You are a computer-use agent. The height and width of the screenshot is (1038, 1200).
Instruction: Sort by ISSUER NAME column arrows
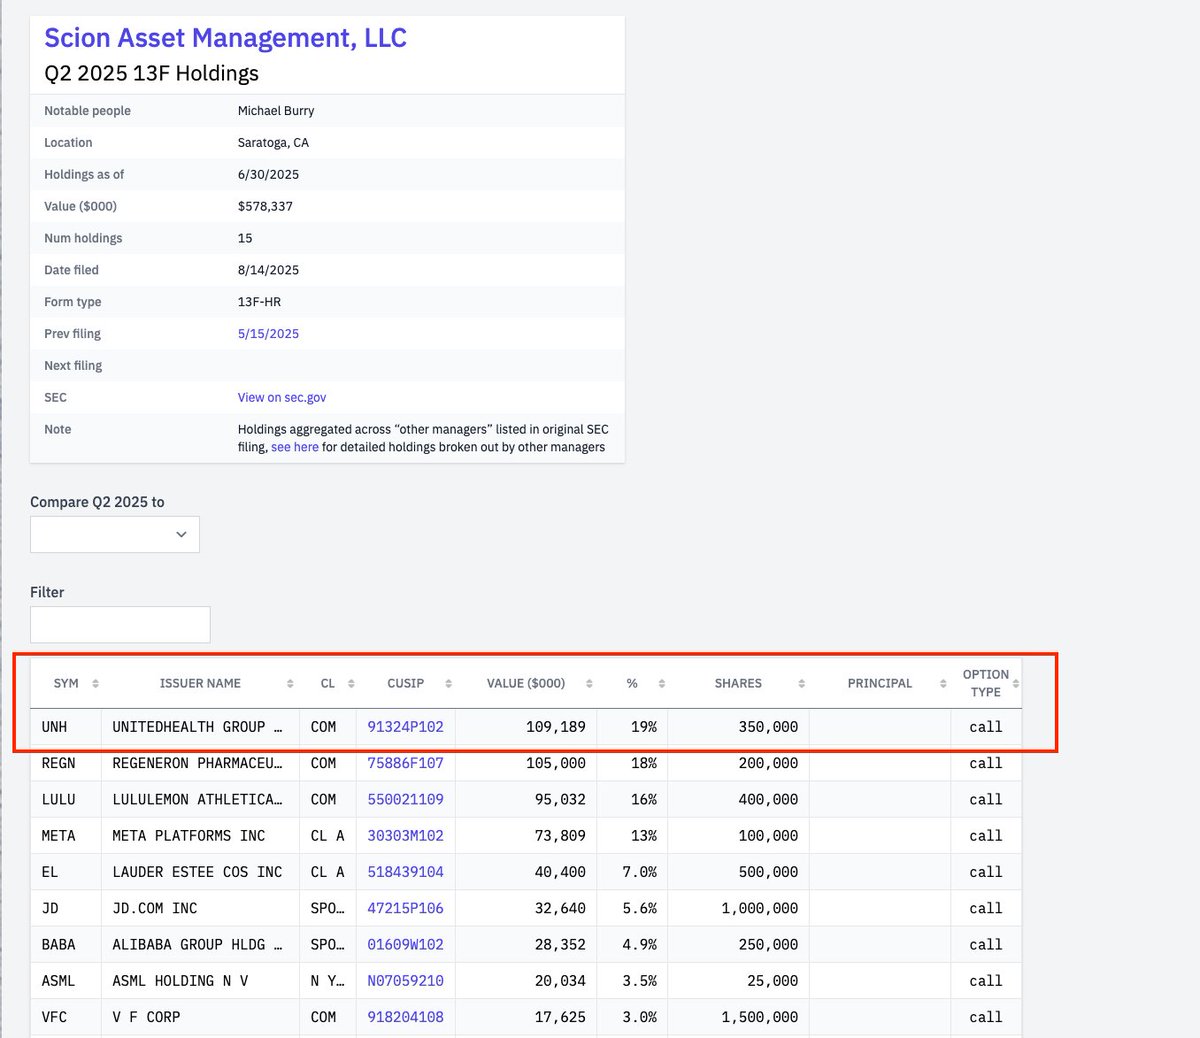(x=290, y=683)
